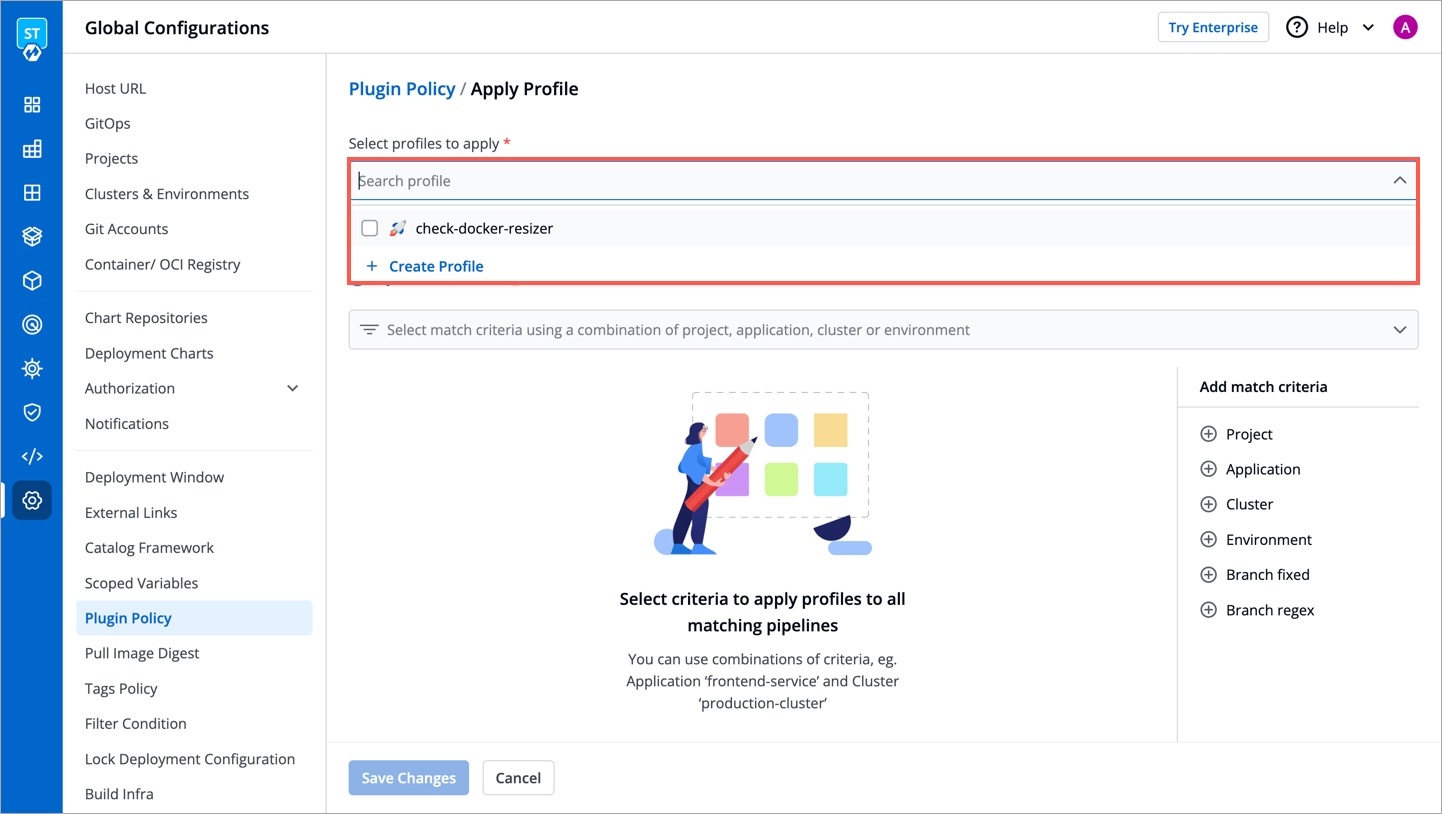Click the gear icon in left sidebar
1442x814 pixels.
click(x=32, y=500)
